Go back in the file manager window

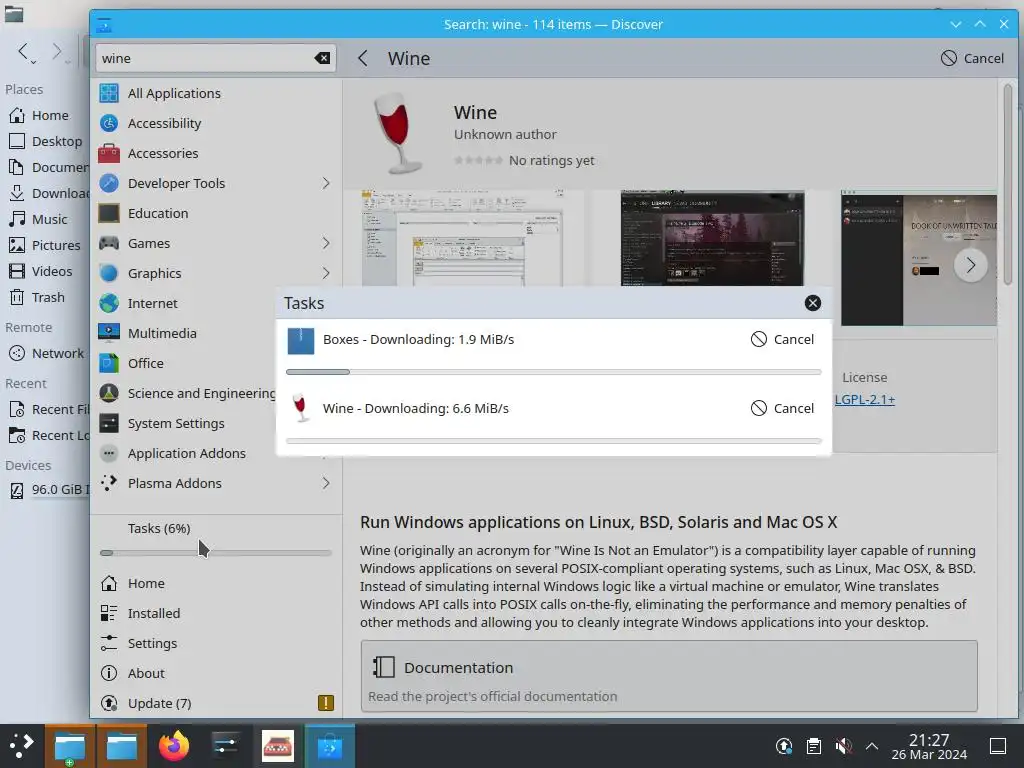click(x=25, y=52)
